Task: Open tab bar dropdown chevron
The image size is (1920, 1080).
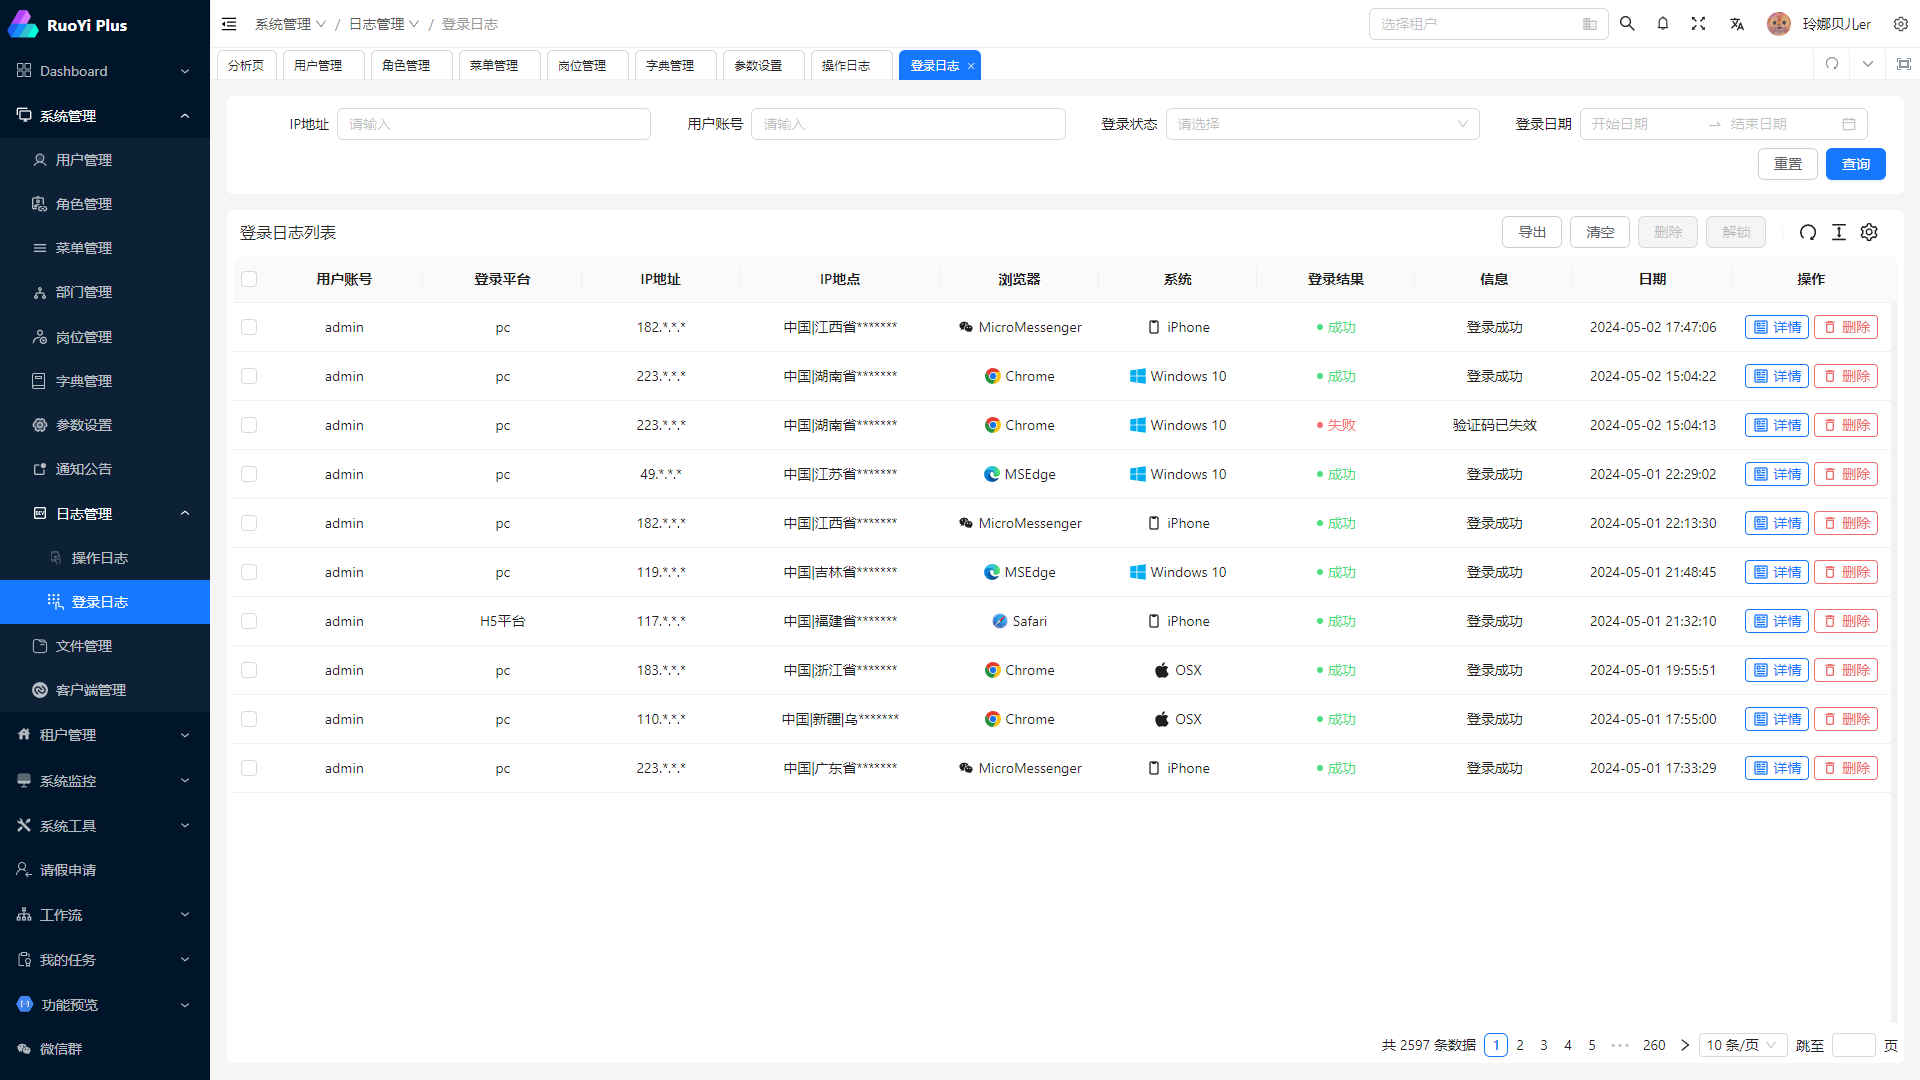Action: 1868,64
